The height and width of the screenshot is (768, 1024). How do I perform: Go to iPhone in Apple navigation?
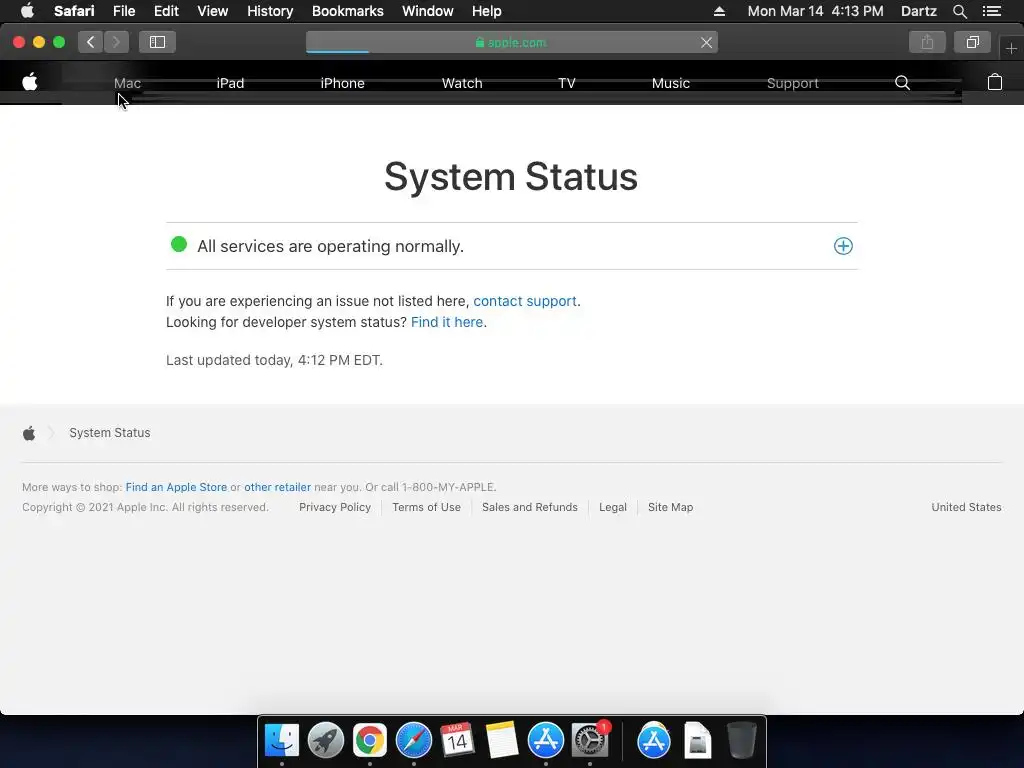(x=342, y=83)
